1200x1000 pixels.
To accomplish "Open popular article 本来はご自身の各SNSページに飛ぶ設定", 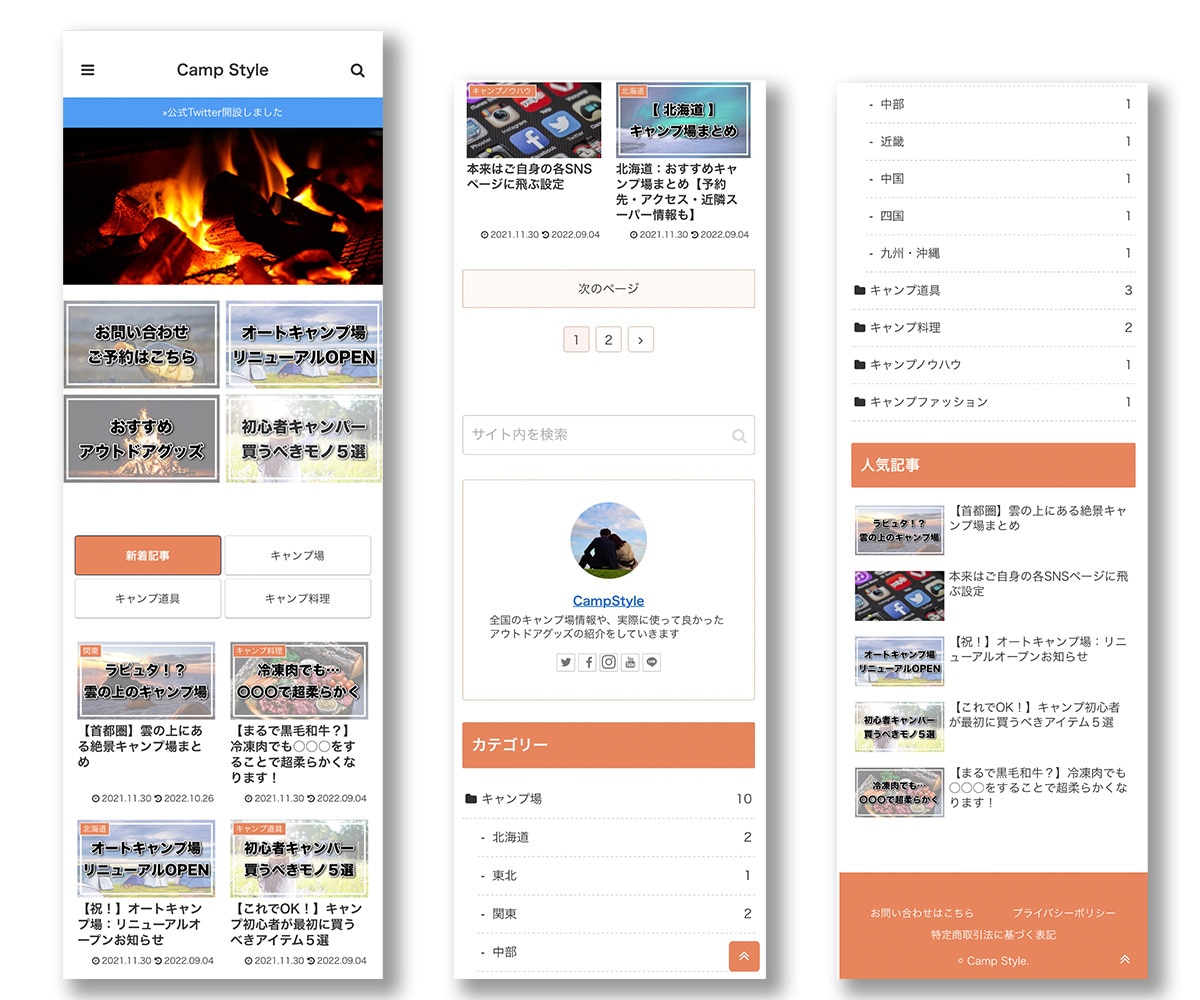I will pyautogui.click(x=994, y=595).
